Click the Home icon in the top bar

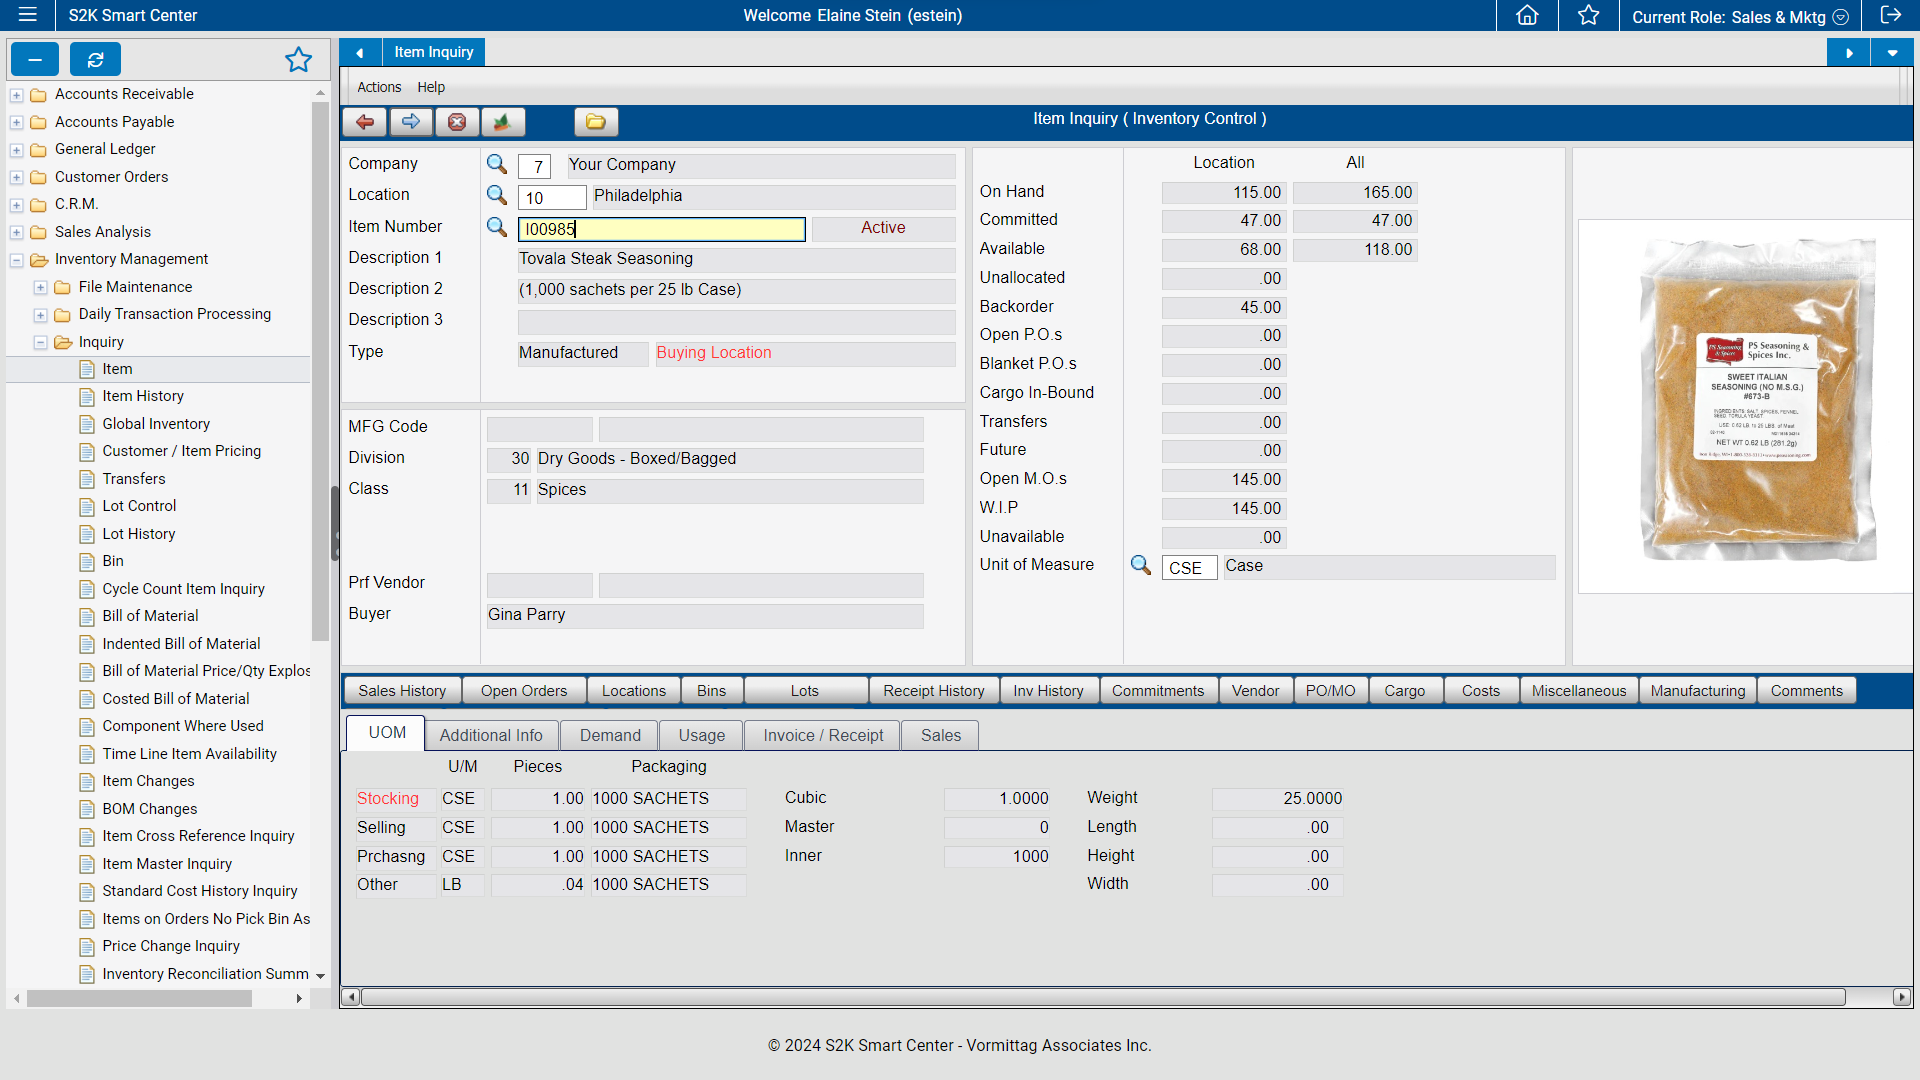[1526, 15]
